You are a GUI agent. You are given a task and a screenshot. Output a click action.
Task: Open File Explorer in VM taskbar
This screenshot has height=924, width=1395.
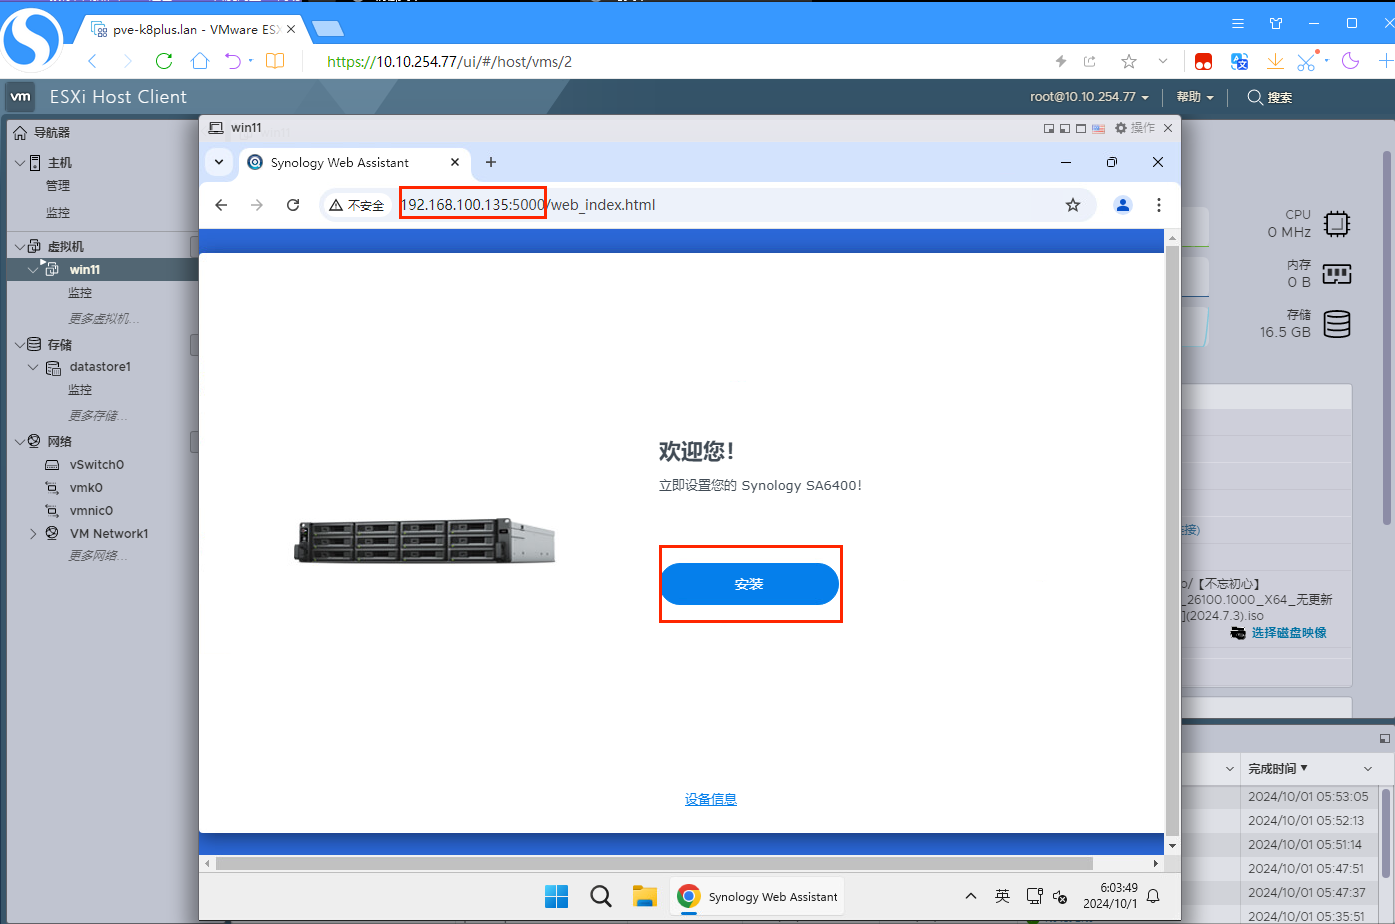tap(645, 896)
